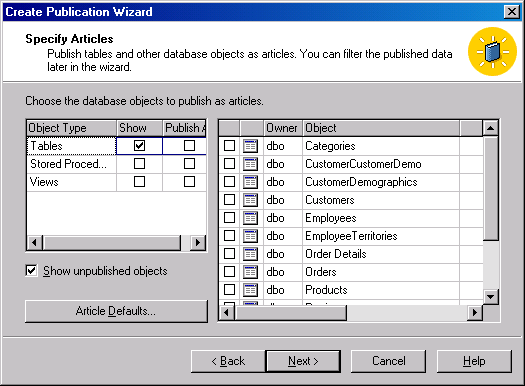
Task: Click the table icon beside CustomerDemographics
Action: (250, 182)
